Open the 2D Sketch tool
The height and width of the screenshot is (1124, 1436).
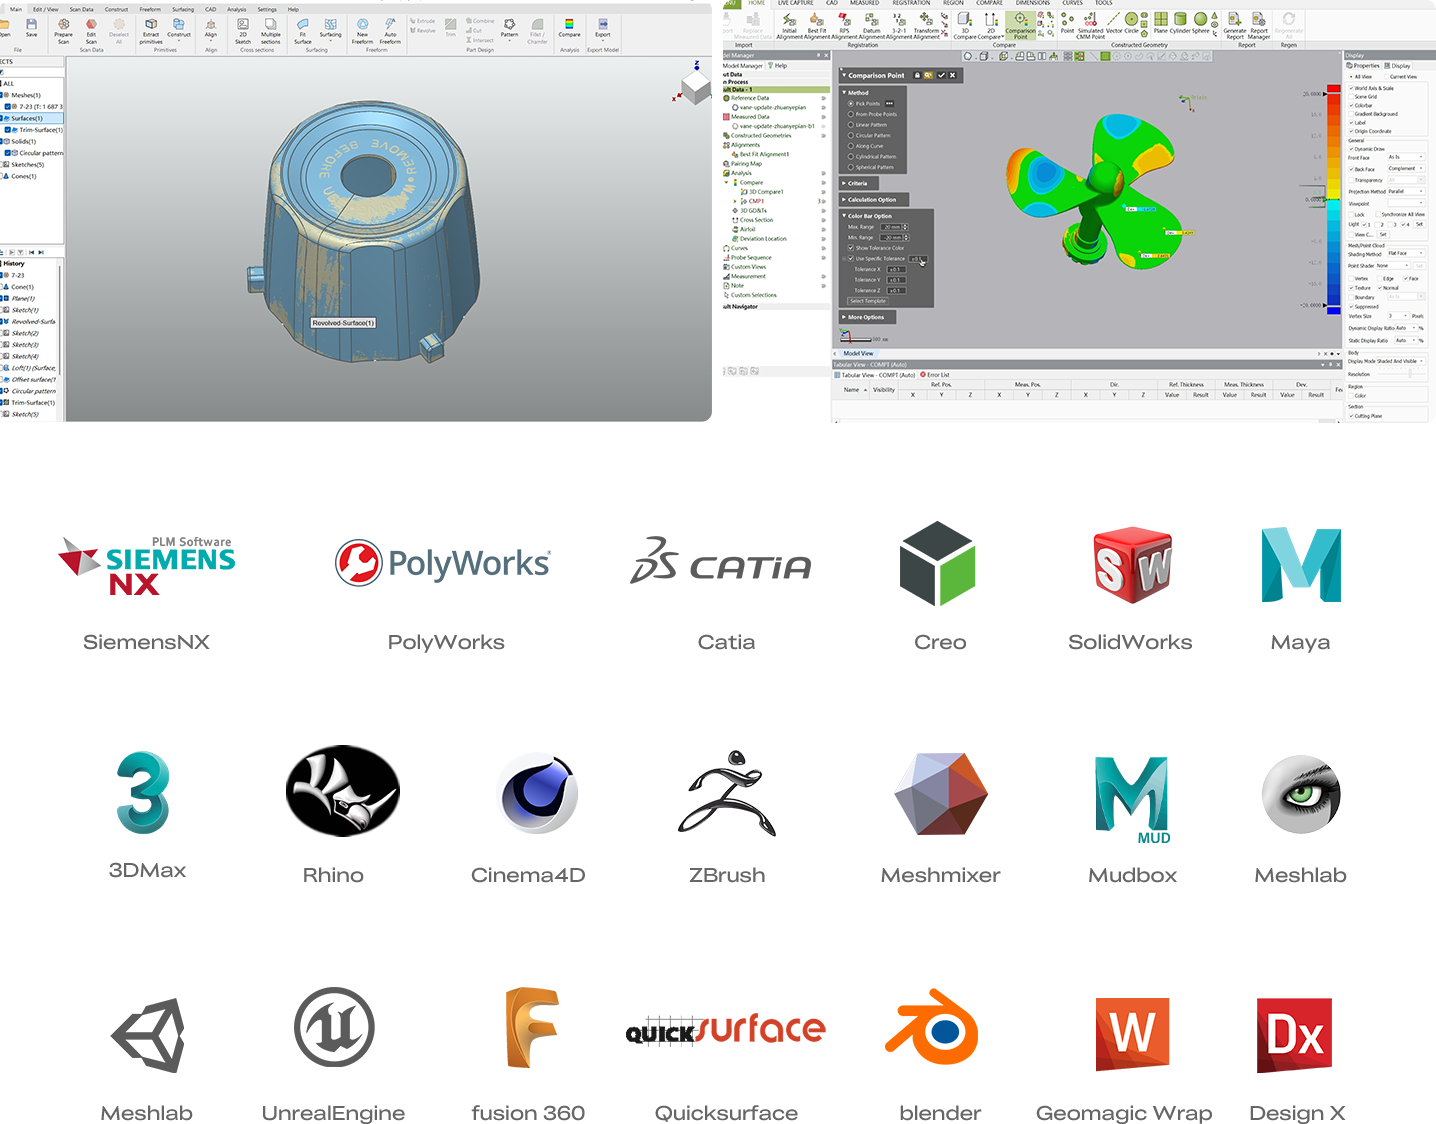point(243,26)
